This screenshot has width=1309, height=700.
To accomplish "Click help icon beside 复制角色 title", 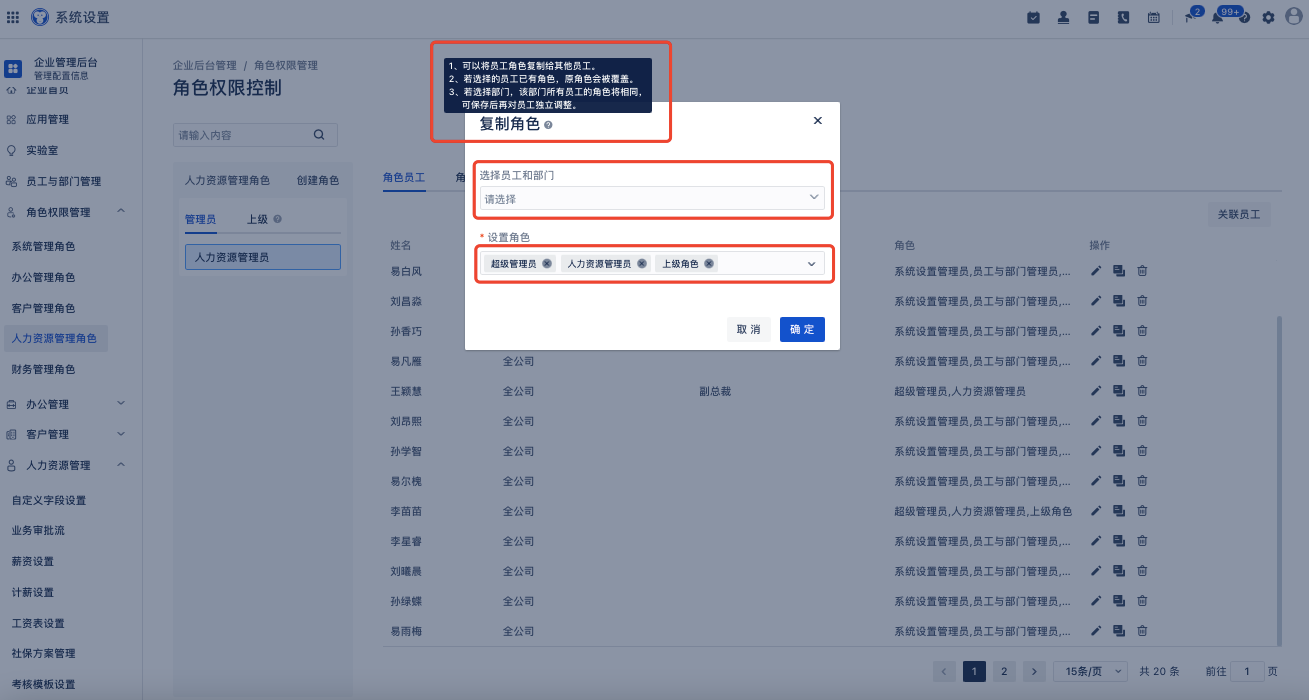I will pyautogui.click(x=548, y=125).
